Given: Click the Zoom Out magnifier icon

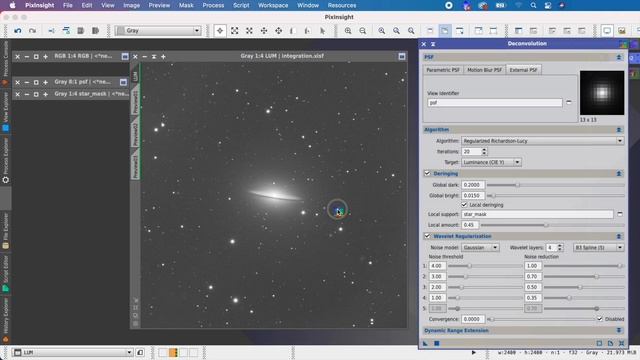Looking at the screenshot, I should [x=362, y=31].
